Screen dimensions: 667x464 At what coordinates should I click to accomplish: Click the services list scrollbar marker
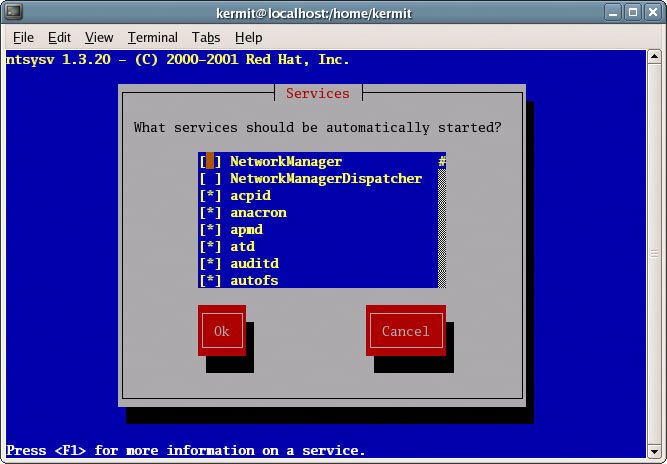(441, 162)
